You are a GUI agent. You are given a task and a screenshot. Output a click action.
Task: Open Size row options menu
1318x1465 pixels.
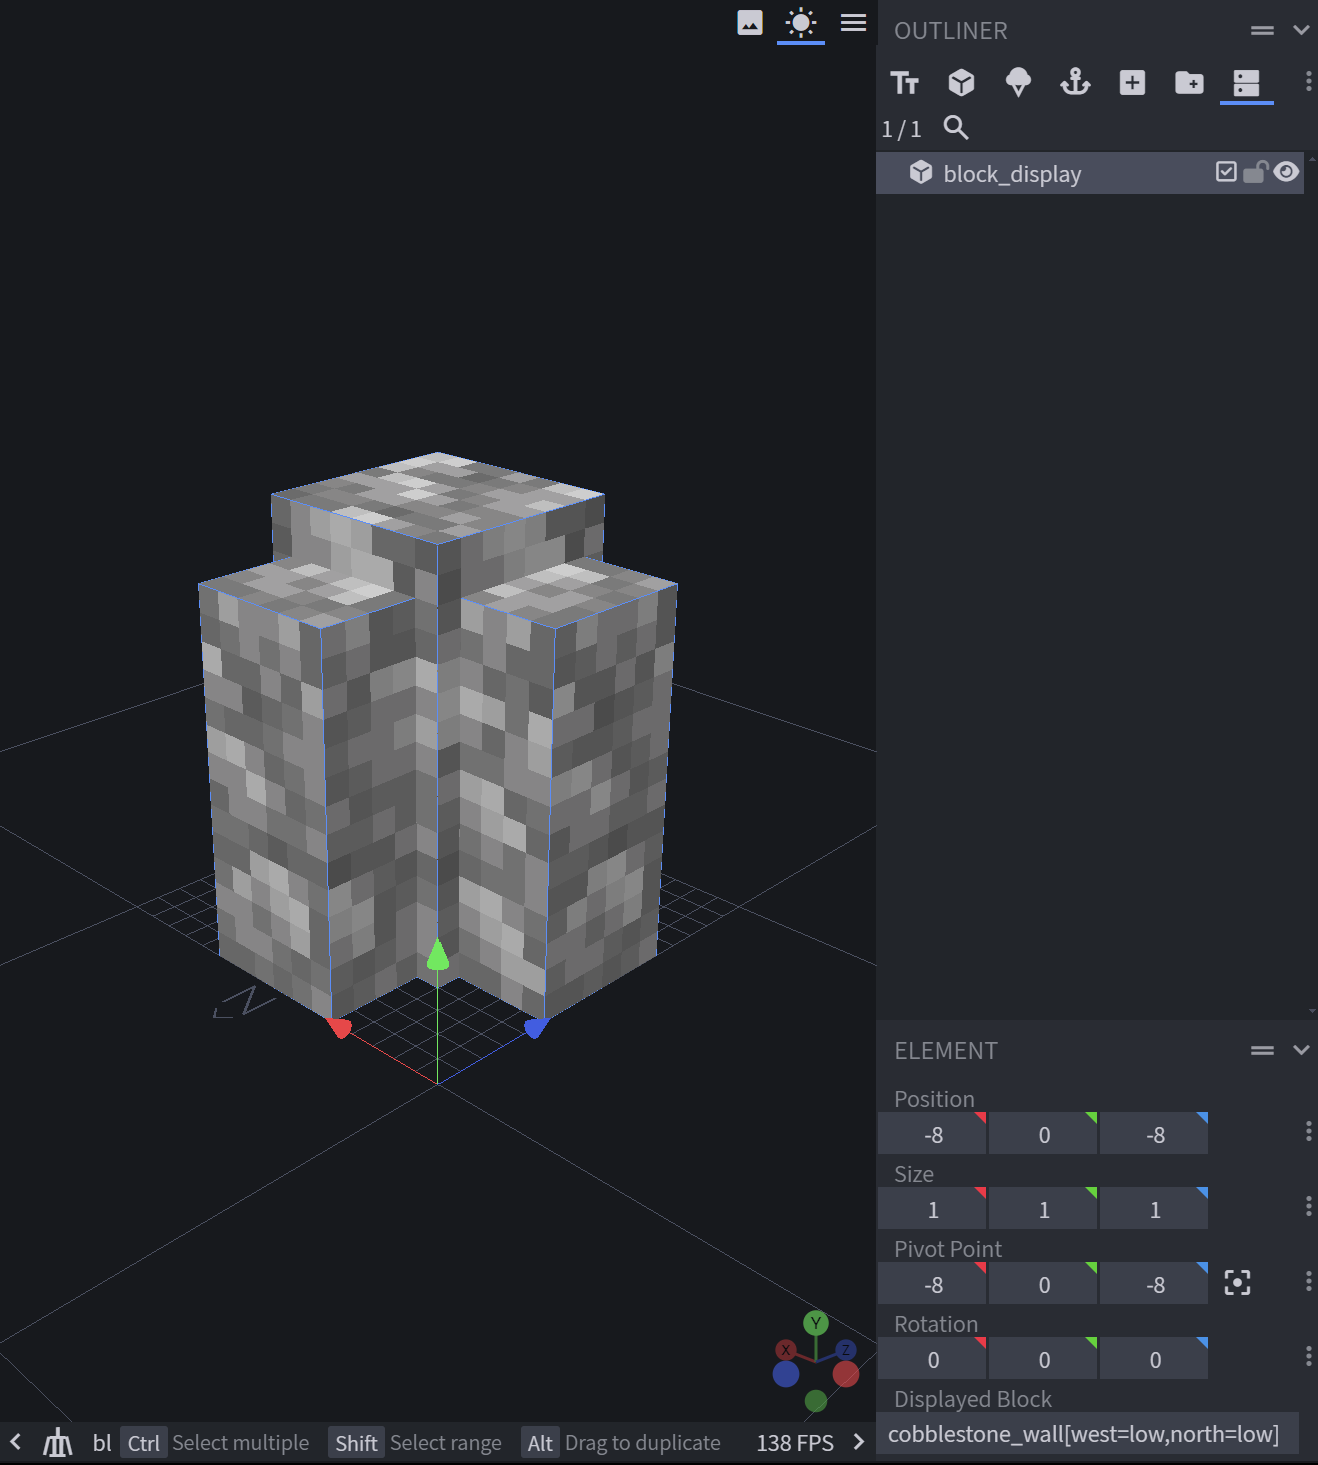point(1308,1206)
